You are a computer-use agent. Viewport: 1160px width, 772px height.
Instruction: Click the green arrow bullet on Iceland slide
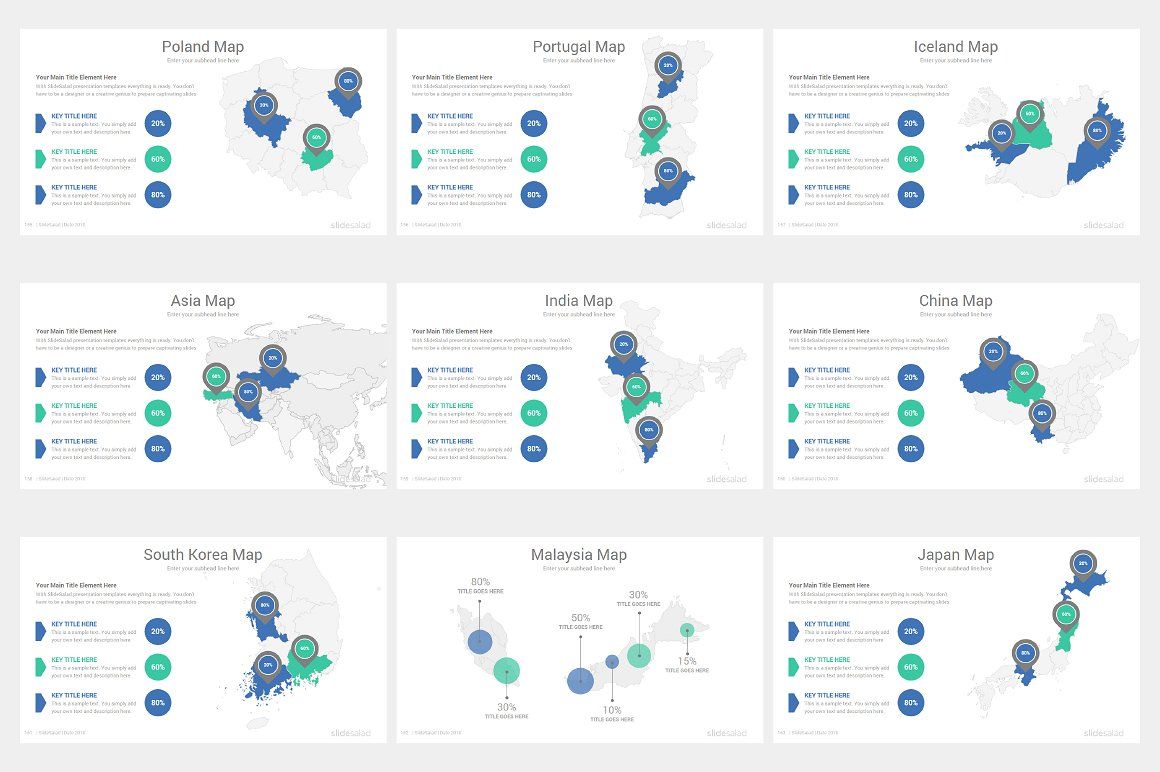(x=795, y=159)
